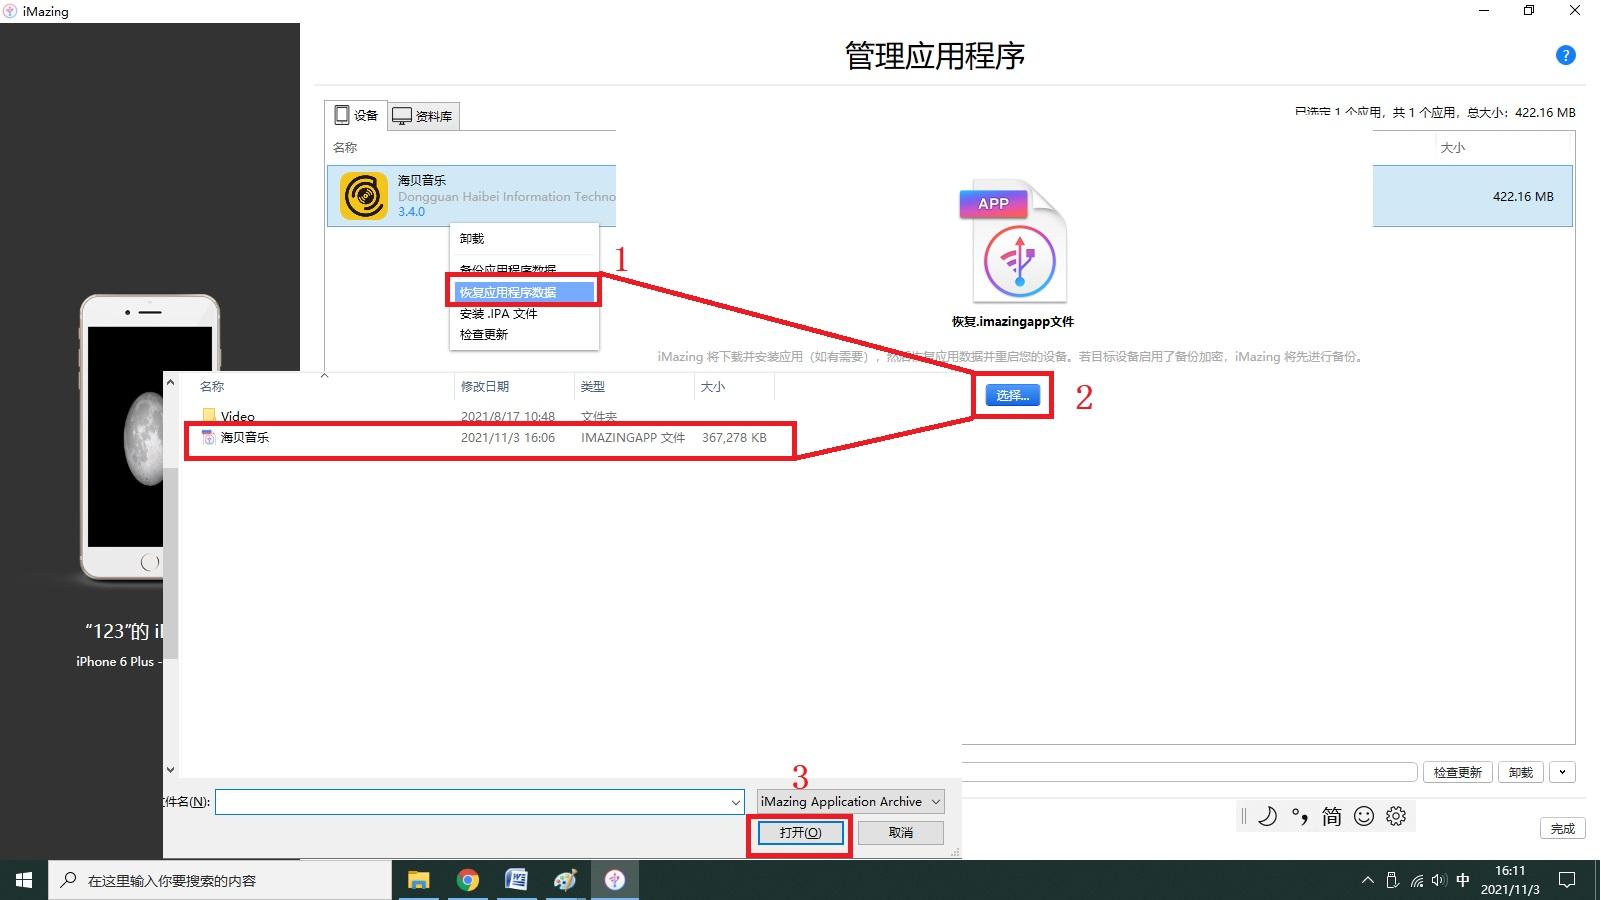Click the 大小 column header in app list

pyautogui.click(x=1452, y=147)
